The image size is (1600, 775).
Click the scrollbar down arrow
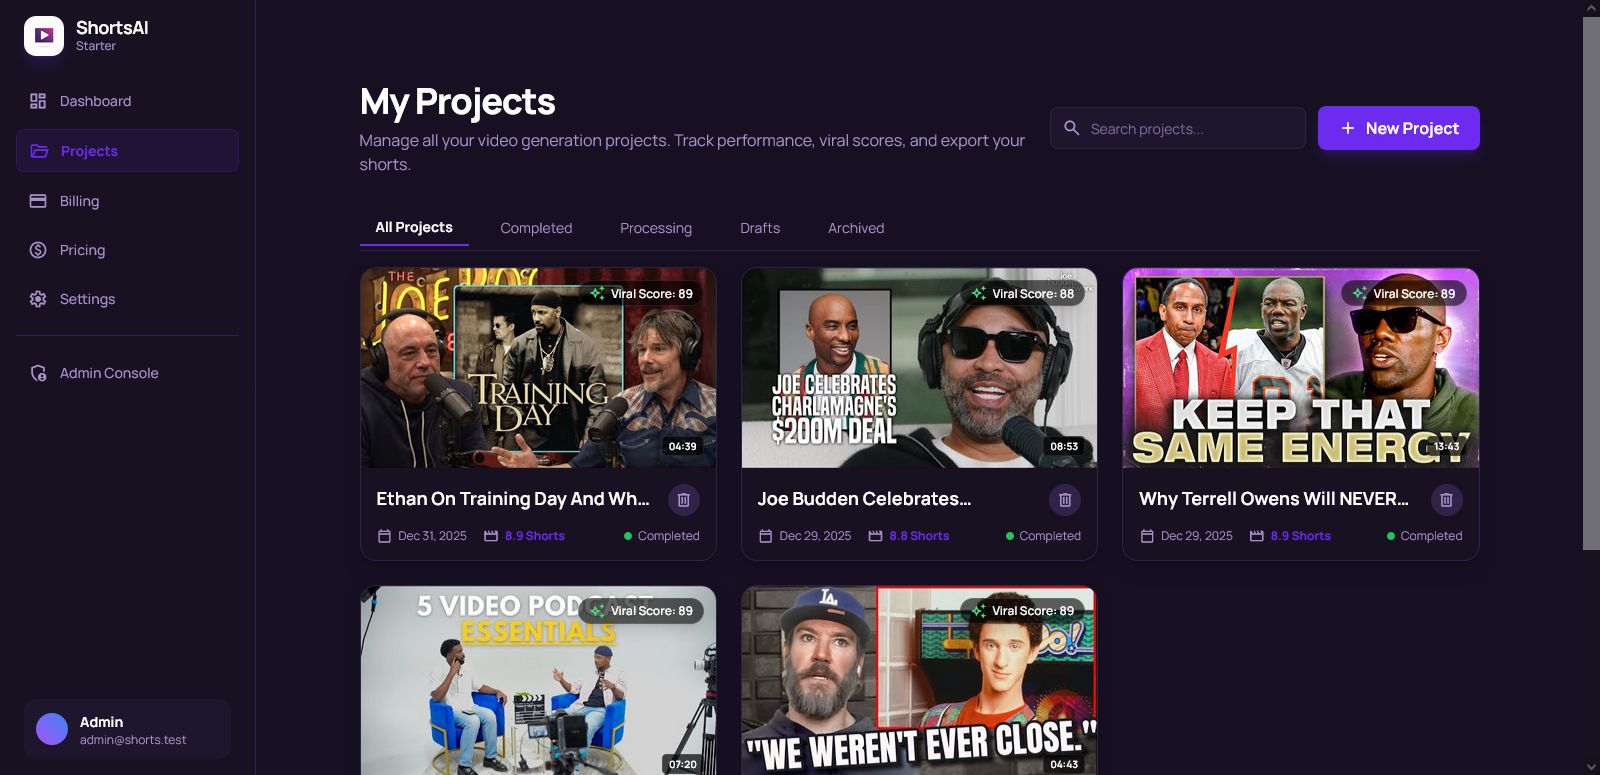1591,767
